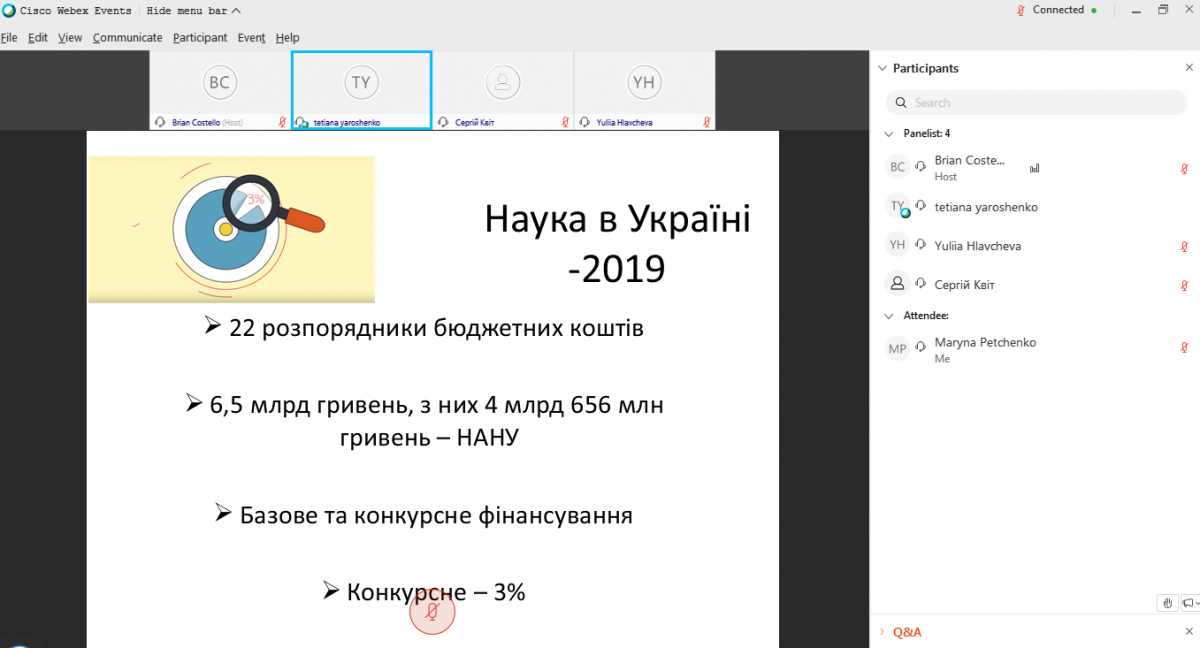
Task: Collapse the Participants panel header chevron
Action: click(x=882, y=68)
